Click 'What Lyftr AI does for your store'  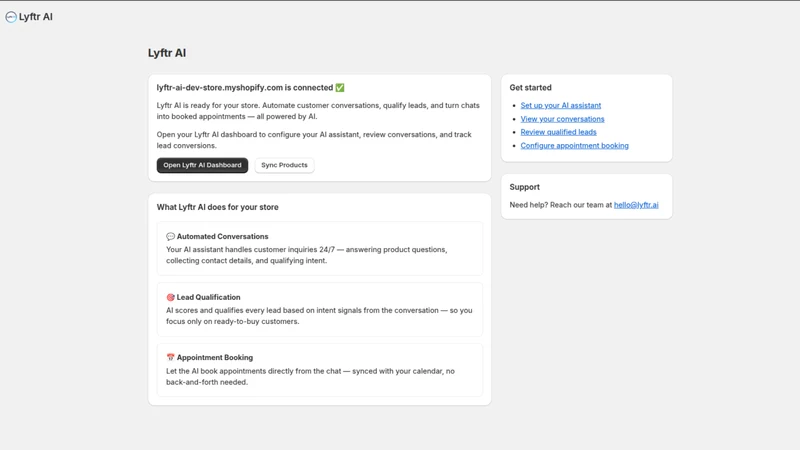217,207
